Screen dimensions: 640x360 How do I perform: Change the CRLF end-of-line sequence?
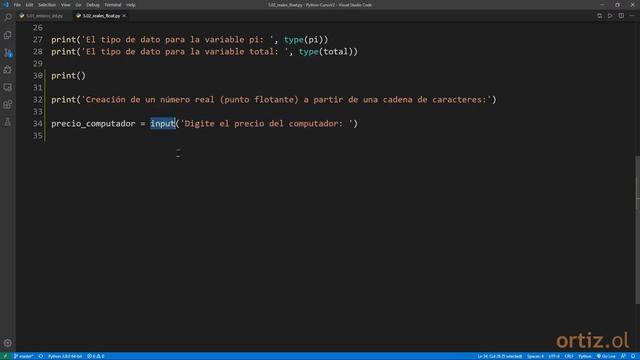[x=569, y=356]
